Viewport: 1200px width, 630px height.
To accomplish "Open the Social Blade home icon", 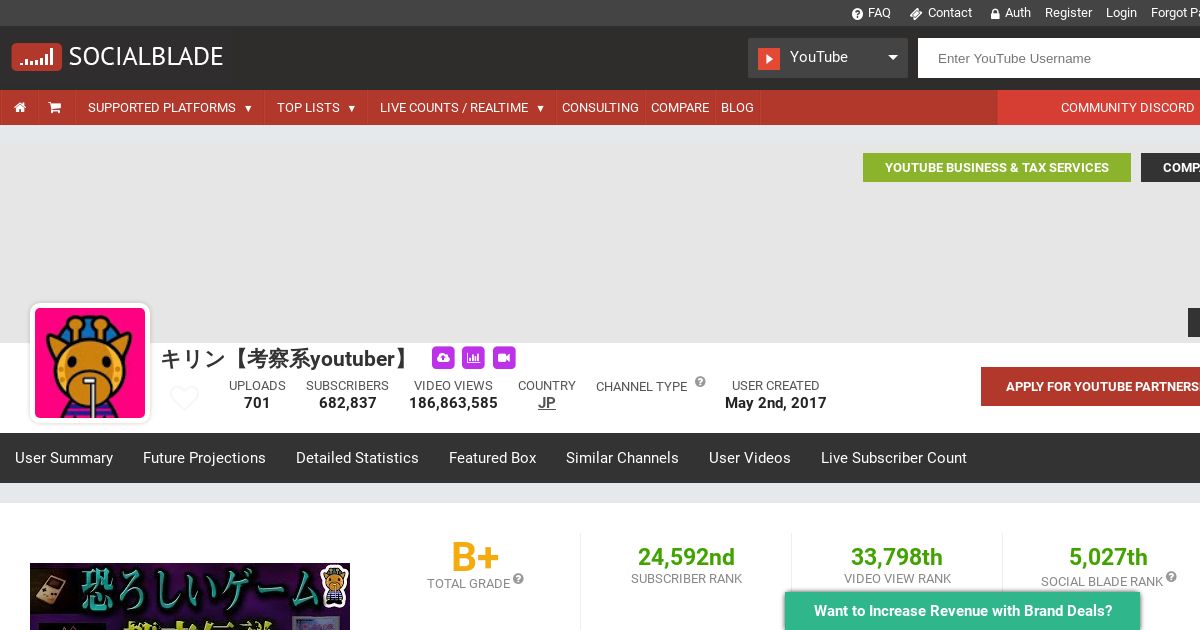I will [20, 108].
